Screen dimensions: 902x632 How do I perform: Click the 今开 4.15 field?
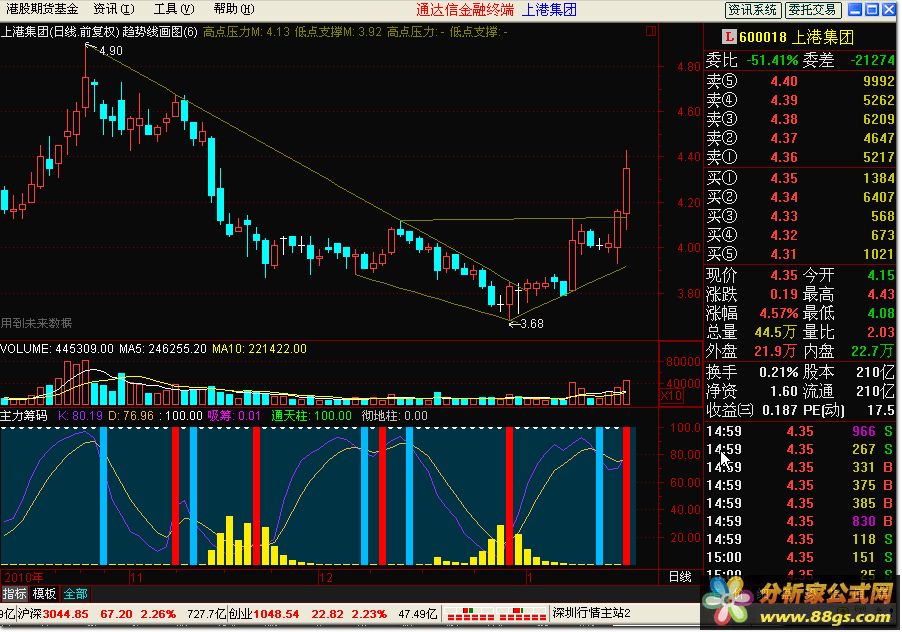point(849,275)
